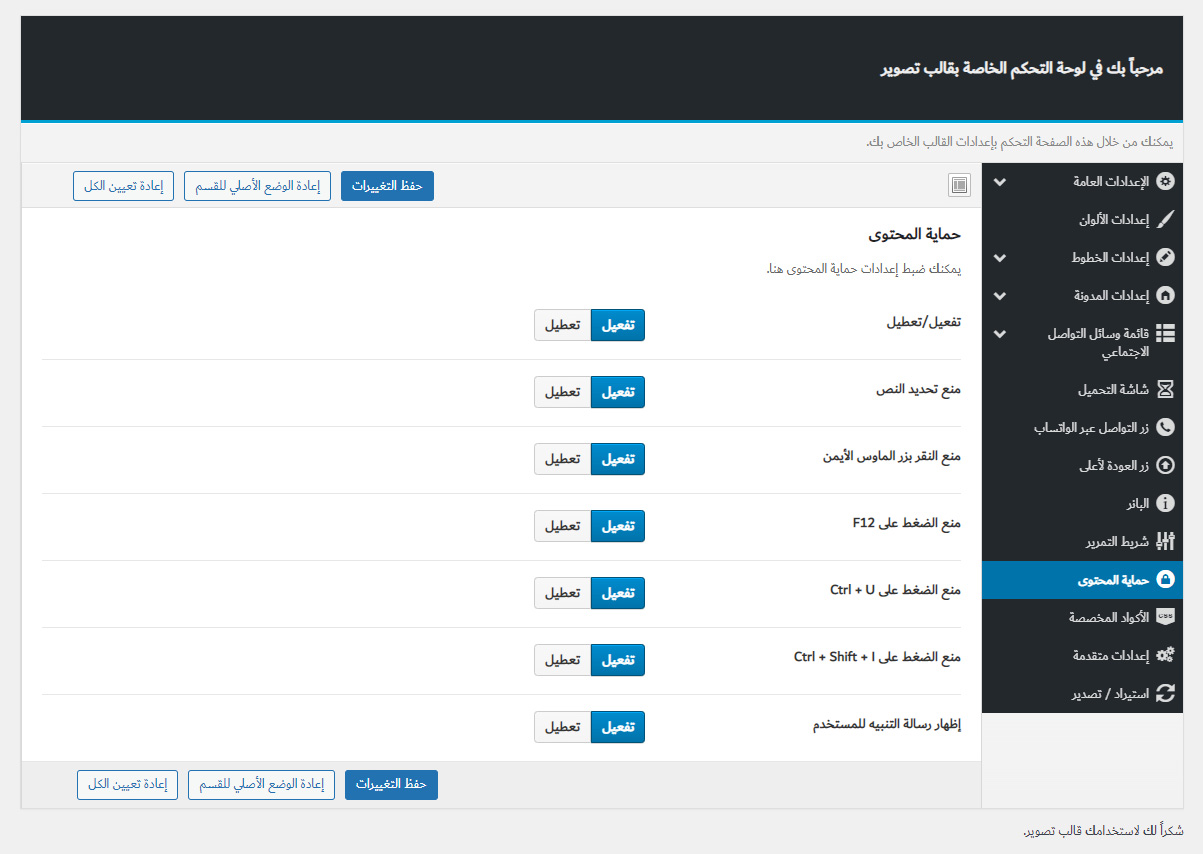
Task: Disable the منع تحديد النص option
Action: (562, 392)
